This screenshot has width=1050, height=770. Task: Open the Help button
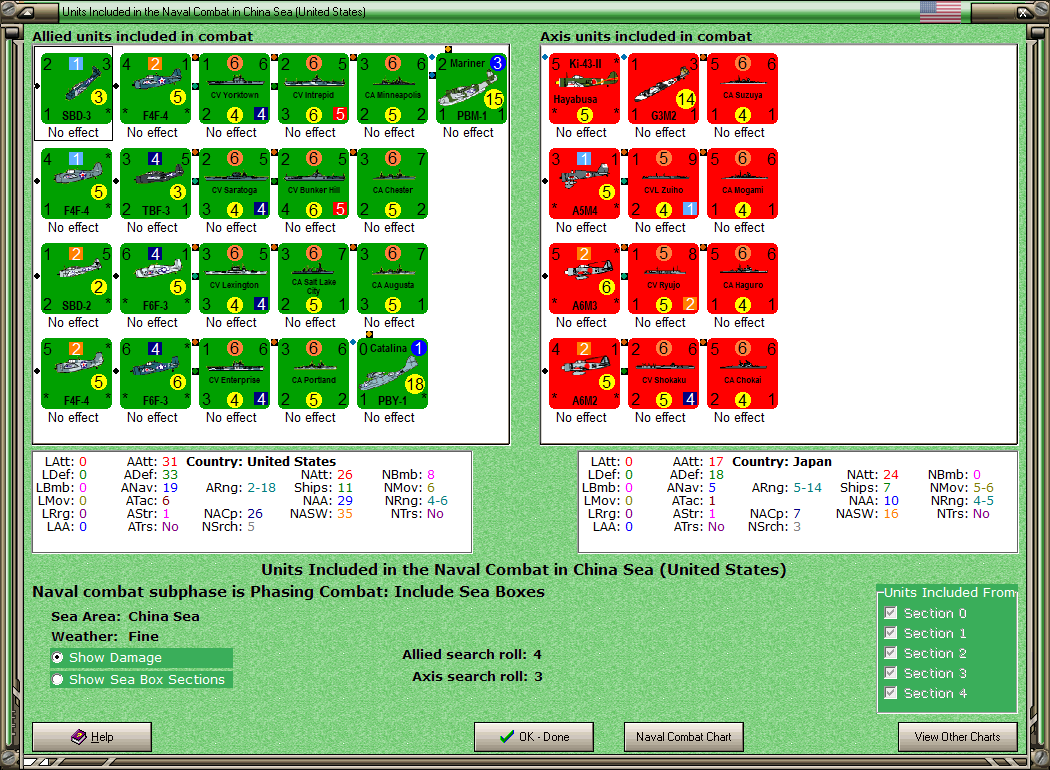click(92, 737)
